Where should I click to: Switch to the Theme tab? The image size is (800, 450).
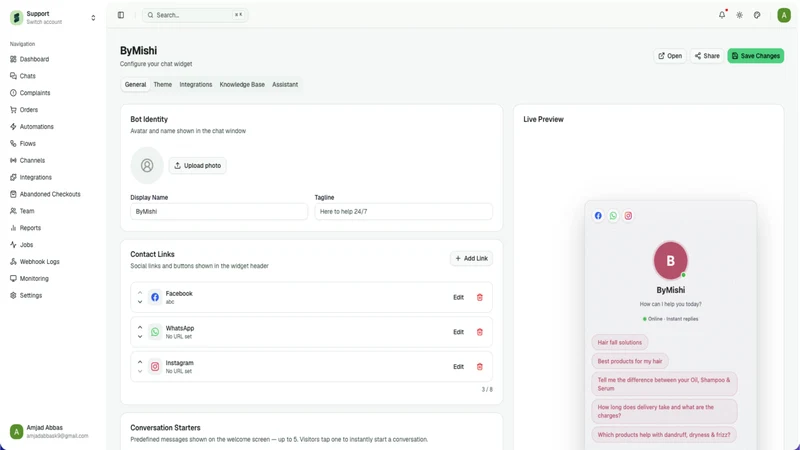[163, 85]
